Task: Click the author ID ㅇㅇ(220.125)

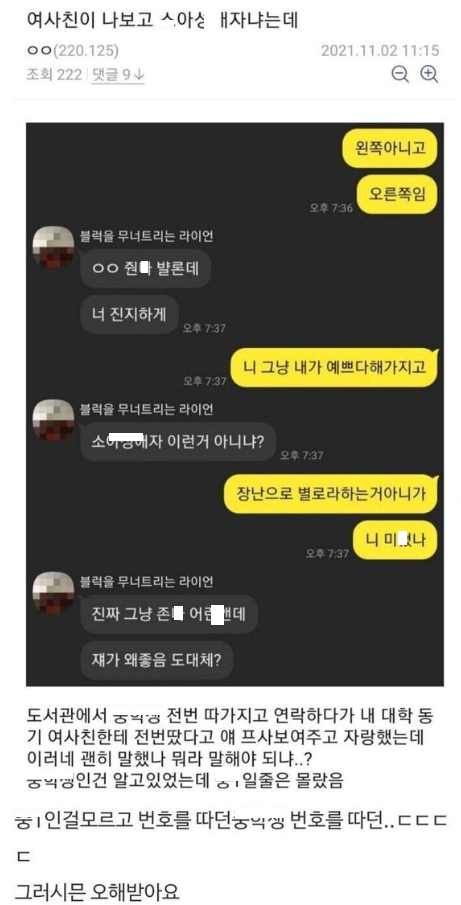Action: pyautogui.click(x=73, y=51)
